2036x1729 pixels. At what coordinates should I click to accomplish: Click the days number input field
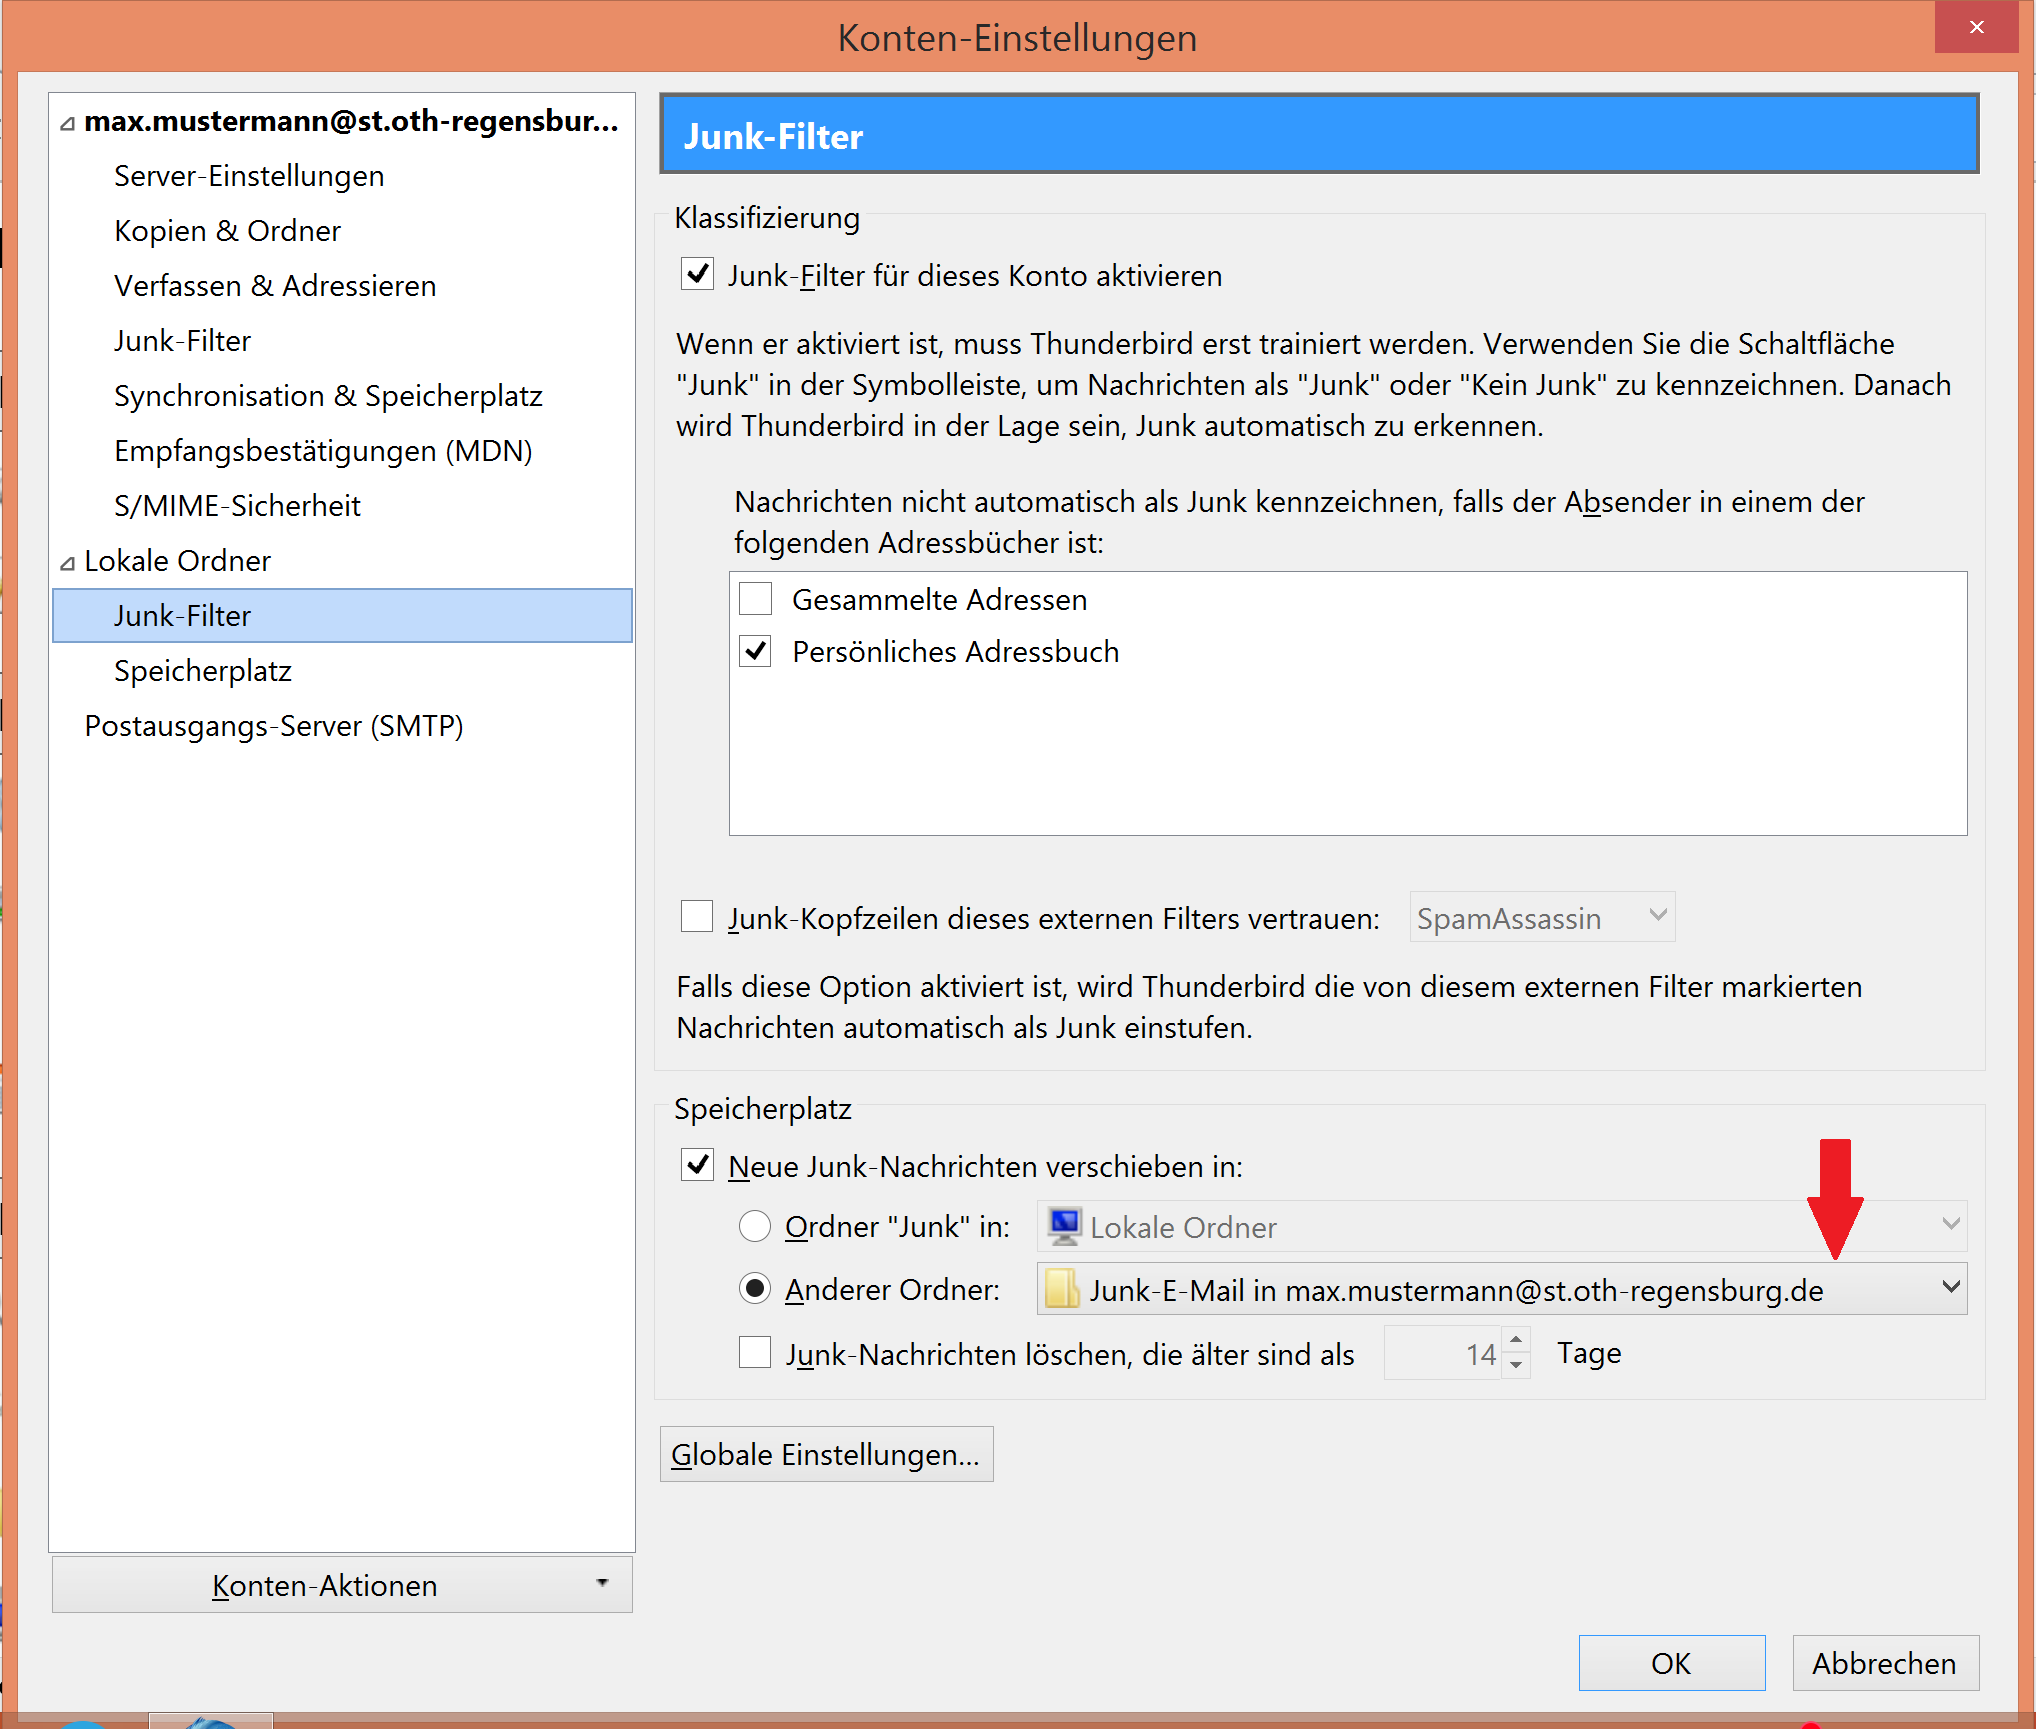point(1444,1353)
